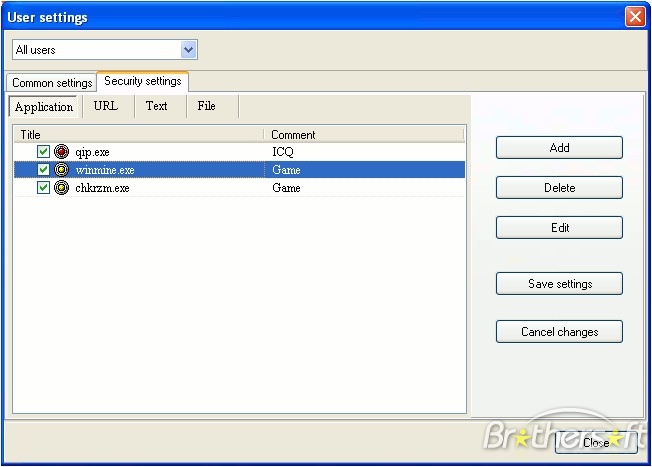Click the Add button
This screenshot has height=467, width=652.
[559, 148]
